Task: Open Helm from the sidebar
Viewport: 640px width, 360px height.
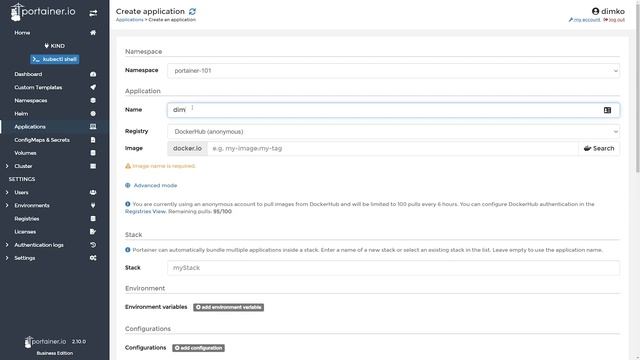Action: 21,113
